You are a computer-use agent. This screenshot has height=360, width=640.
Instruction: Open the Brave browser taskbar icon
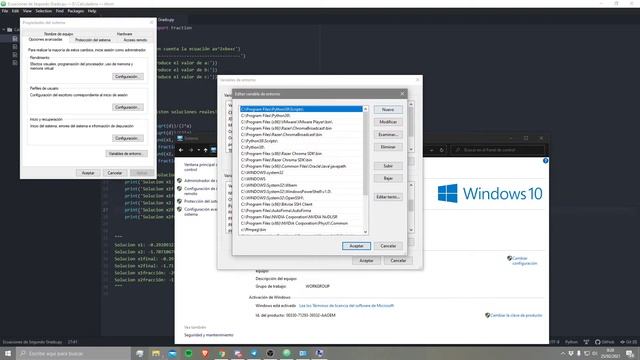(x=205, y=353)
